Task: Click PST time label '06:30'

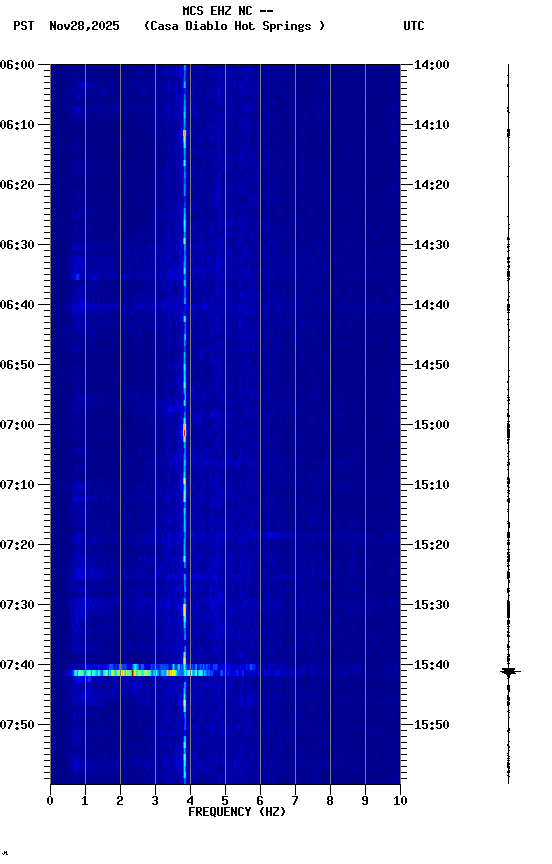Action: tap(17, 245)
